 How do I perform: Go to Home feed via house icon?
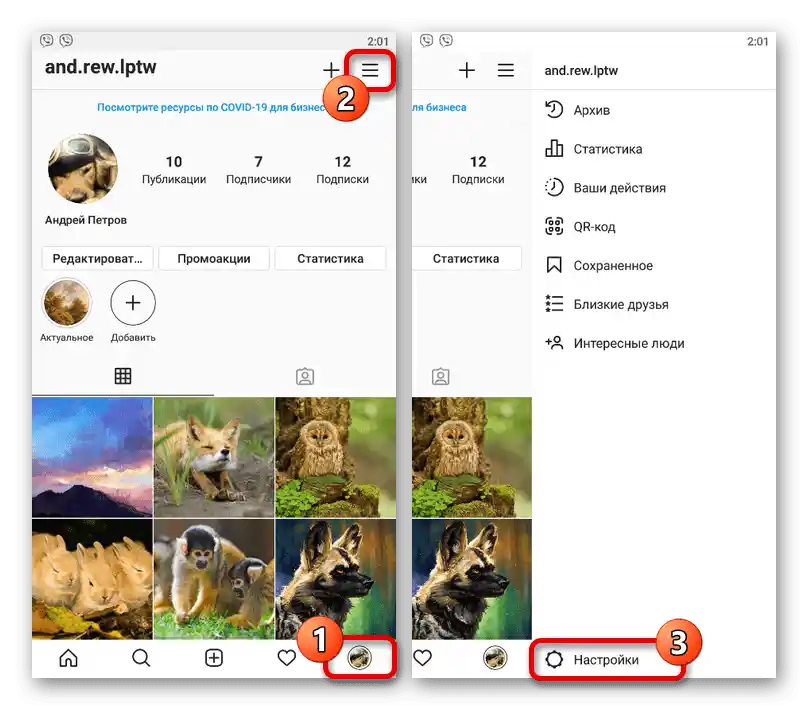(x=69, y=657)
